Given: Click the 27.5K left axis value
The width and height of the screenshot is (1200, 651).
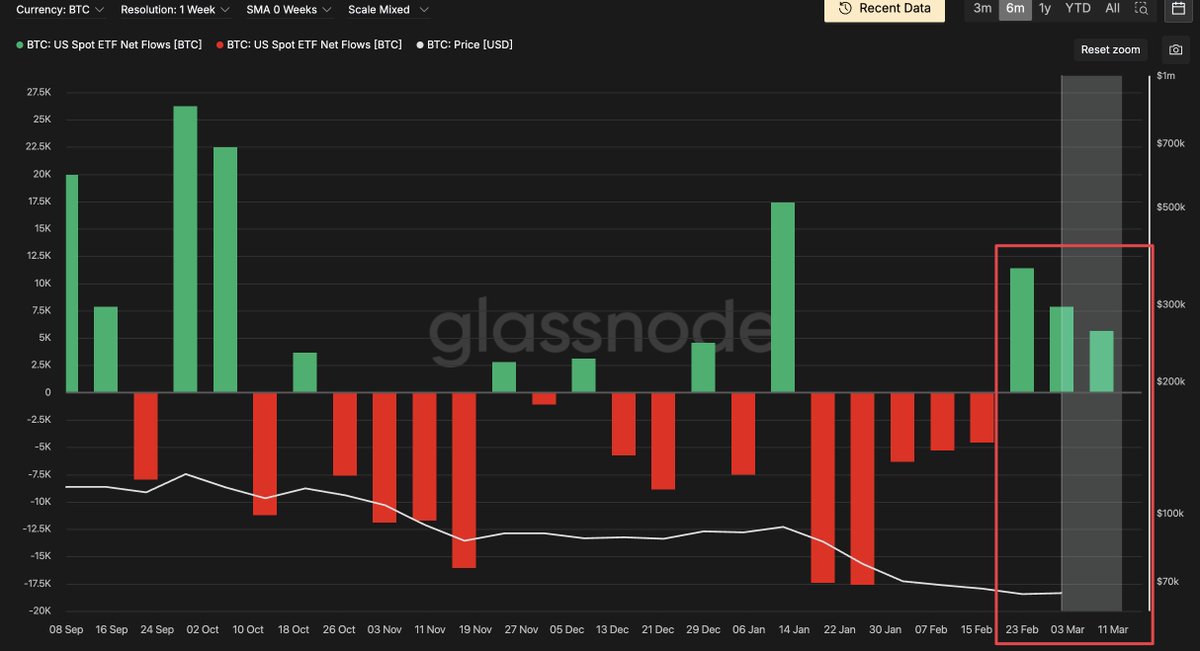Looking at the screenshot, I should click(38, 92).
